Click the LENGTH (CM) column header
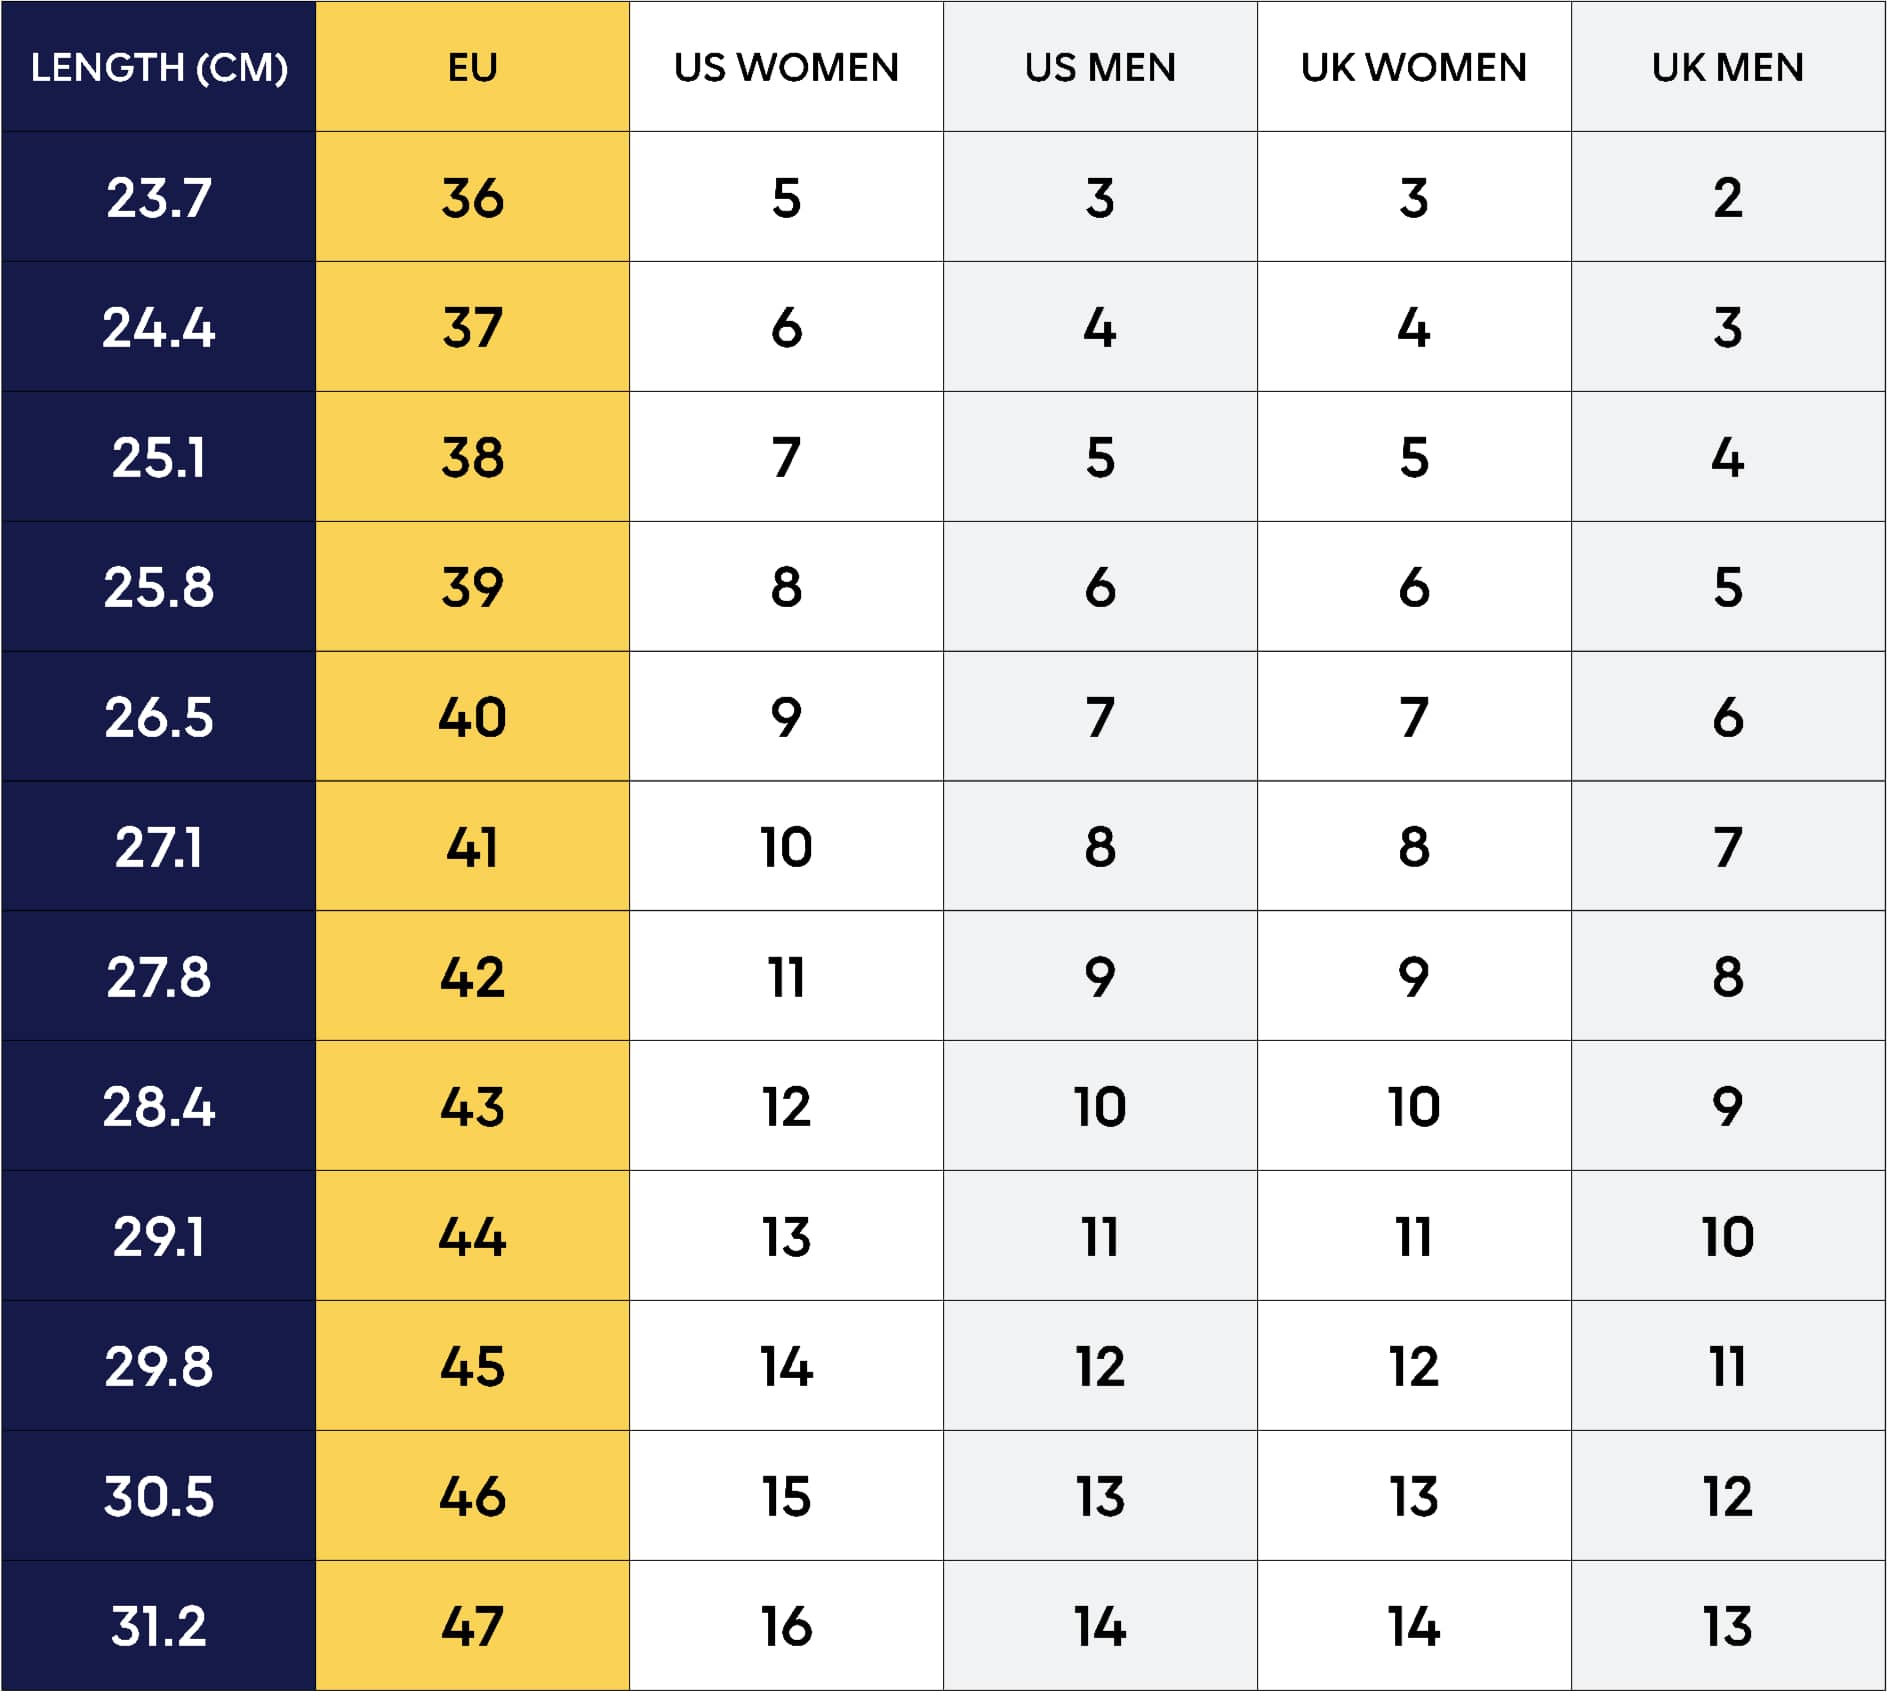1887x1692 pixels. click(x=159, y=67)
